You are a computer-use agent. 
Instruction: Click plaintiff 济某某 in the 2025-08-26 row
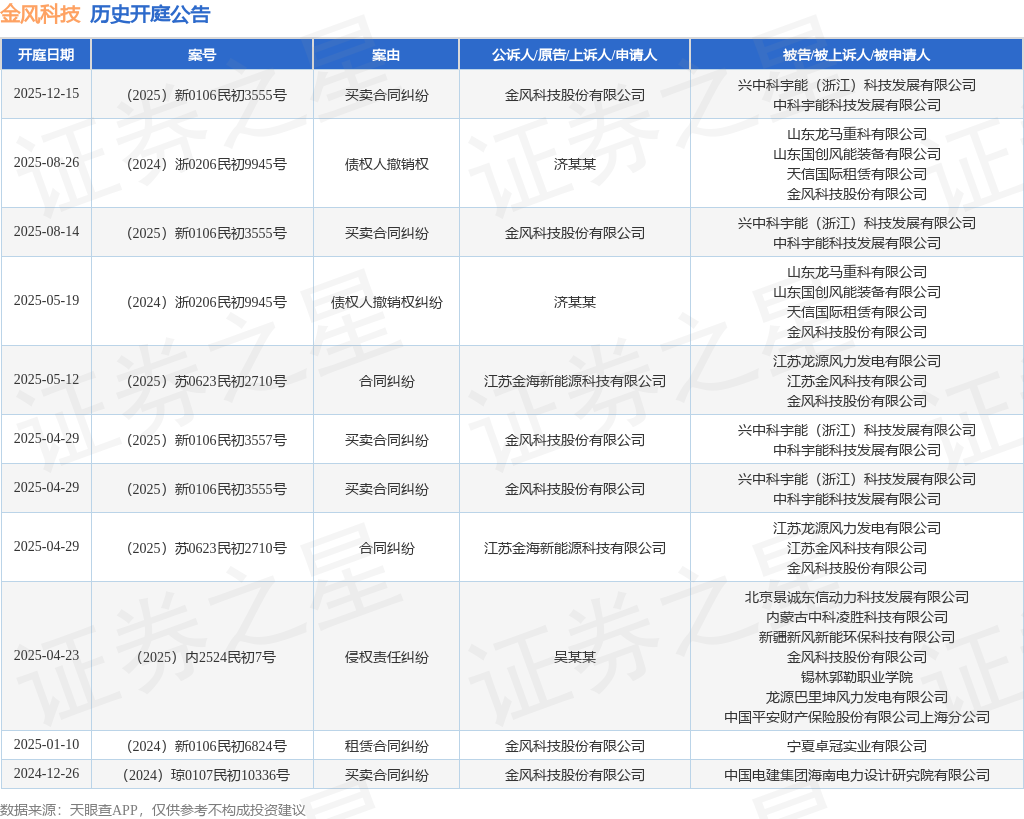click(575, 164)
